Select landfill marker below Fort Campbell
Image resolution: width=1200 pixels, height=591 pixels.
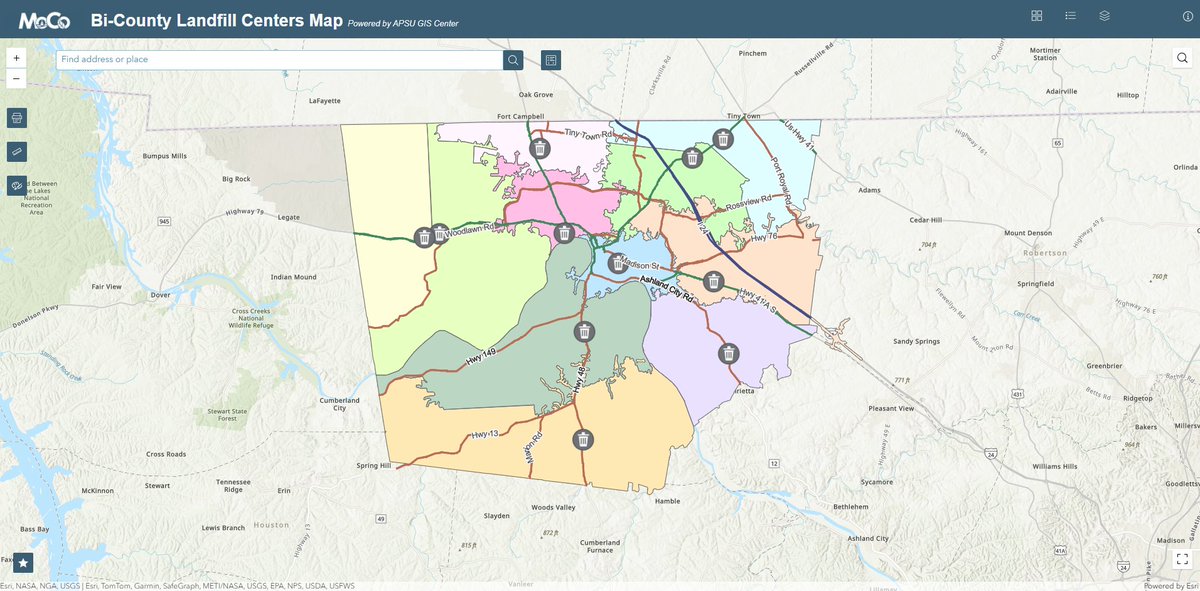click(540, 149)
